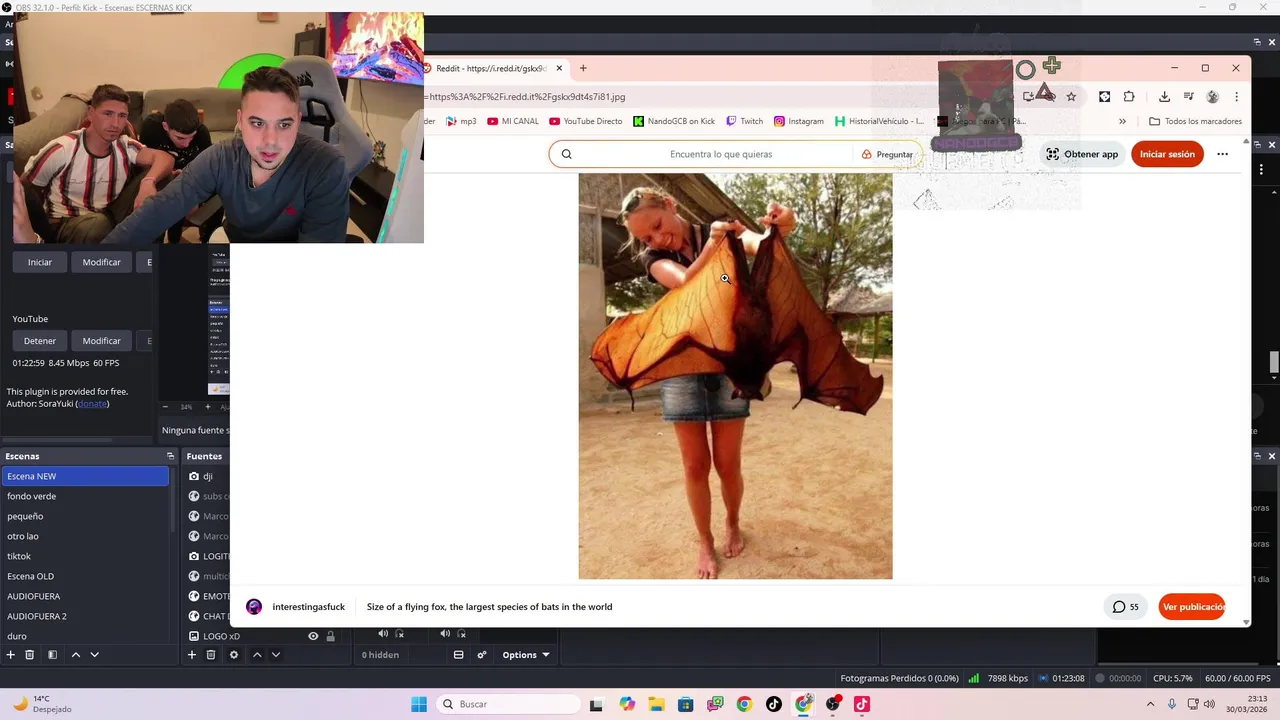Open source properties gear icon
This screenshot has height=720, width=1280.
pos(234,655)
